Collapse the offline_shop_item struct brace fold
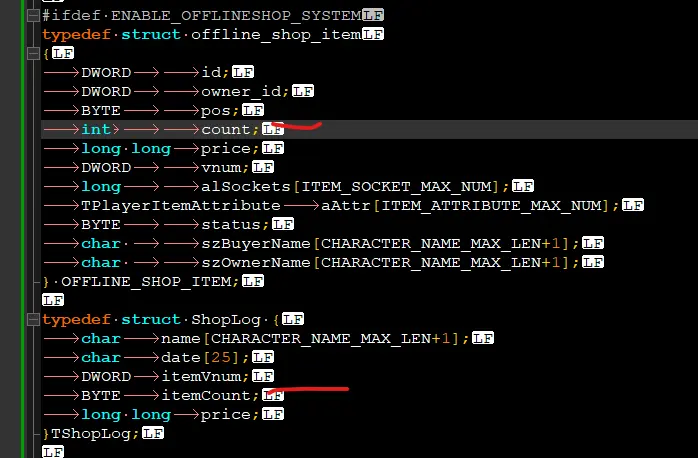The width and height of the screenshot is (698, 458). pyautogui.click(x=34, y=53)
